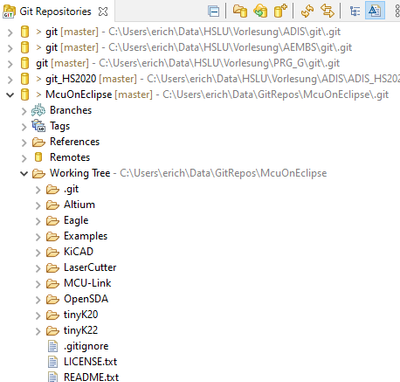Select the LICENSE.txt file

pyautogui.click(x=90, y=362)
